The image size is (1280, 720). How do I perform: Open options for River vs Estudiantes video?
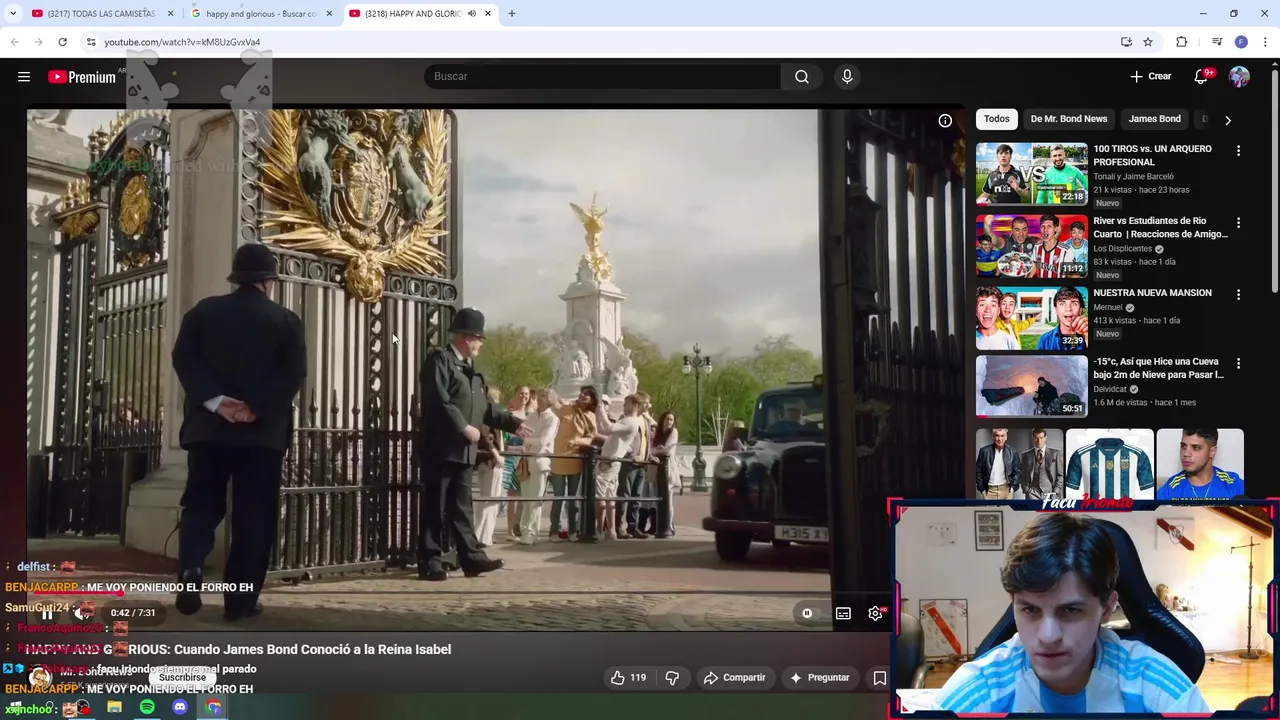[x=1238, y=223]
